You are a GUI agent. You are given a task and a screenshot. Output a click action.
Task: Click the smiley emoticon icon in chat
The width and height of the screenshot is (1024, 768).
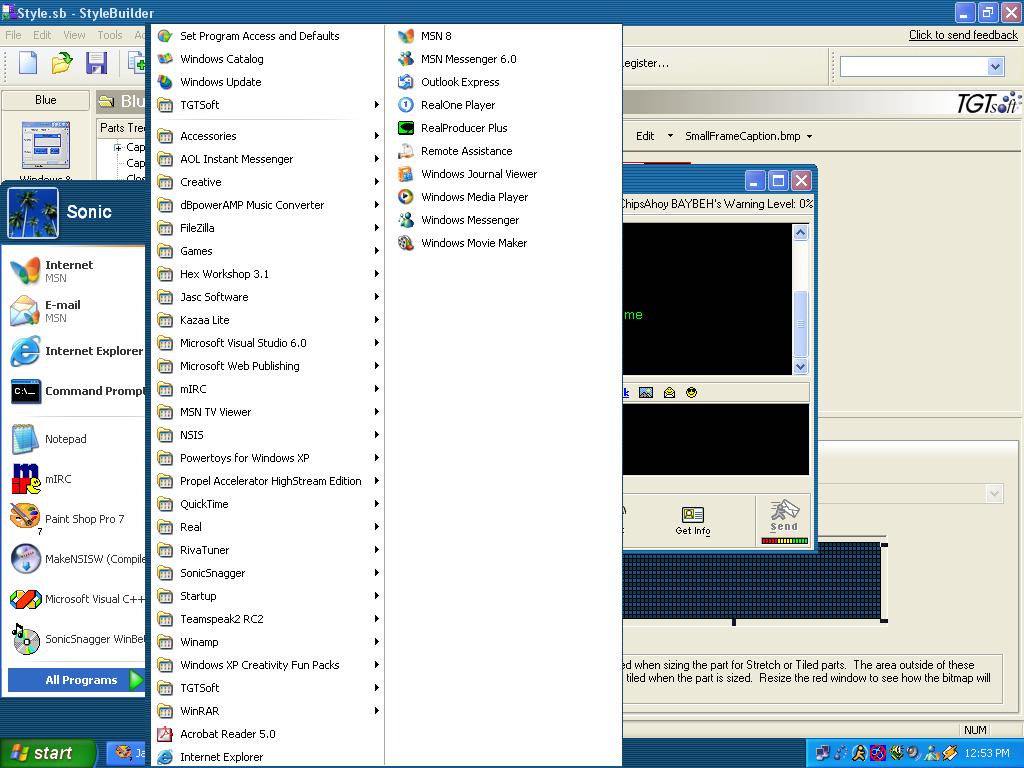(691, 393)
